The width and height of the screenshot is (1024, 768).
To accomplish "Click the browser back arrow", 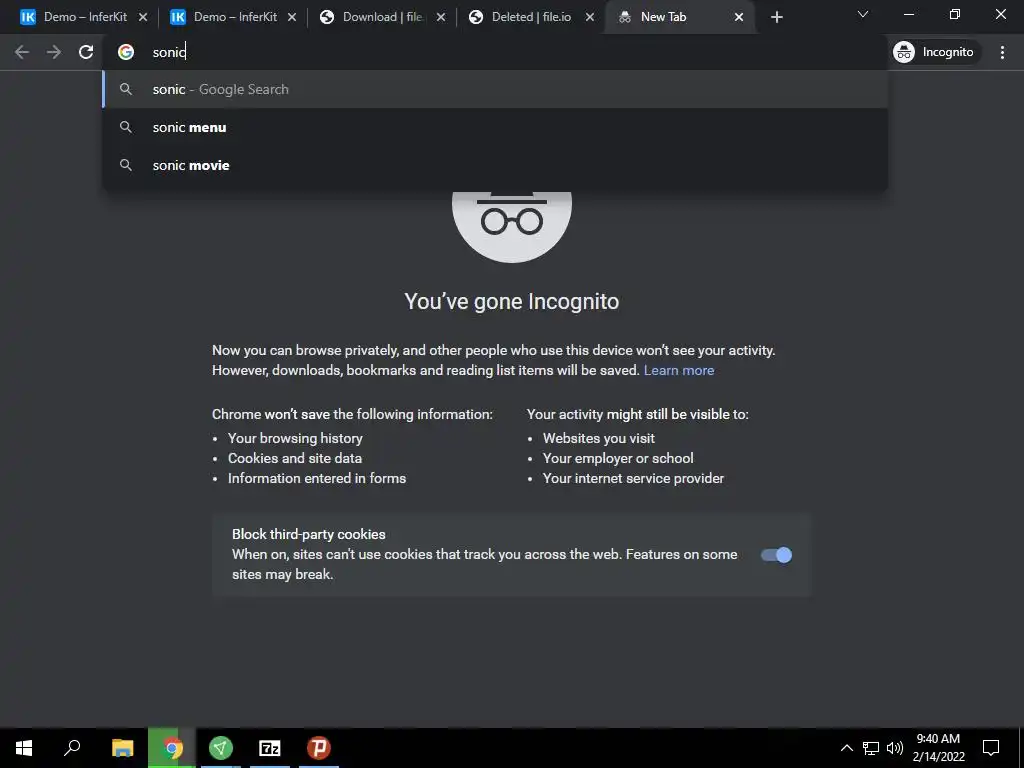I will (22, 52).
